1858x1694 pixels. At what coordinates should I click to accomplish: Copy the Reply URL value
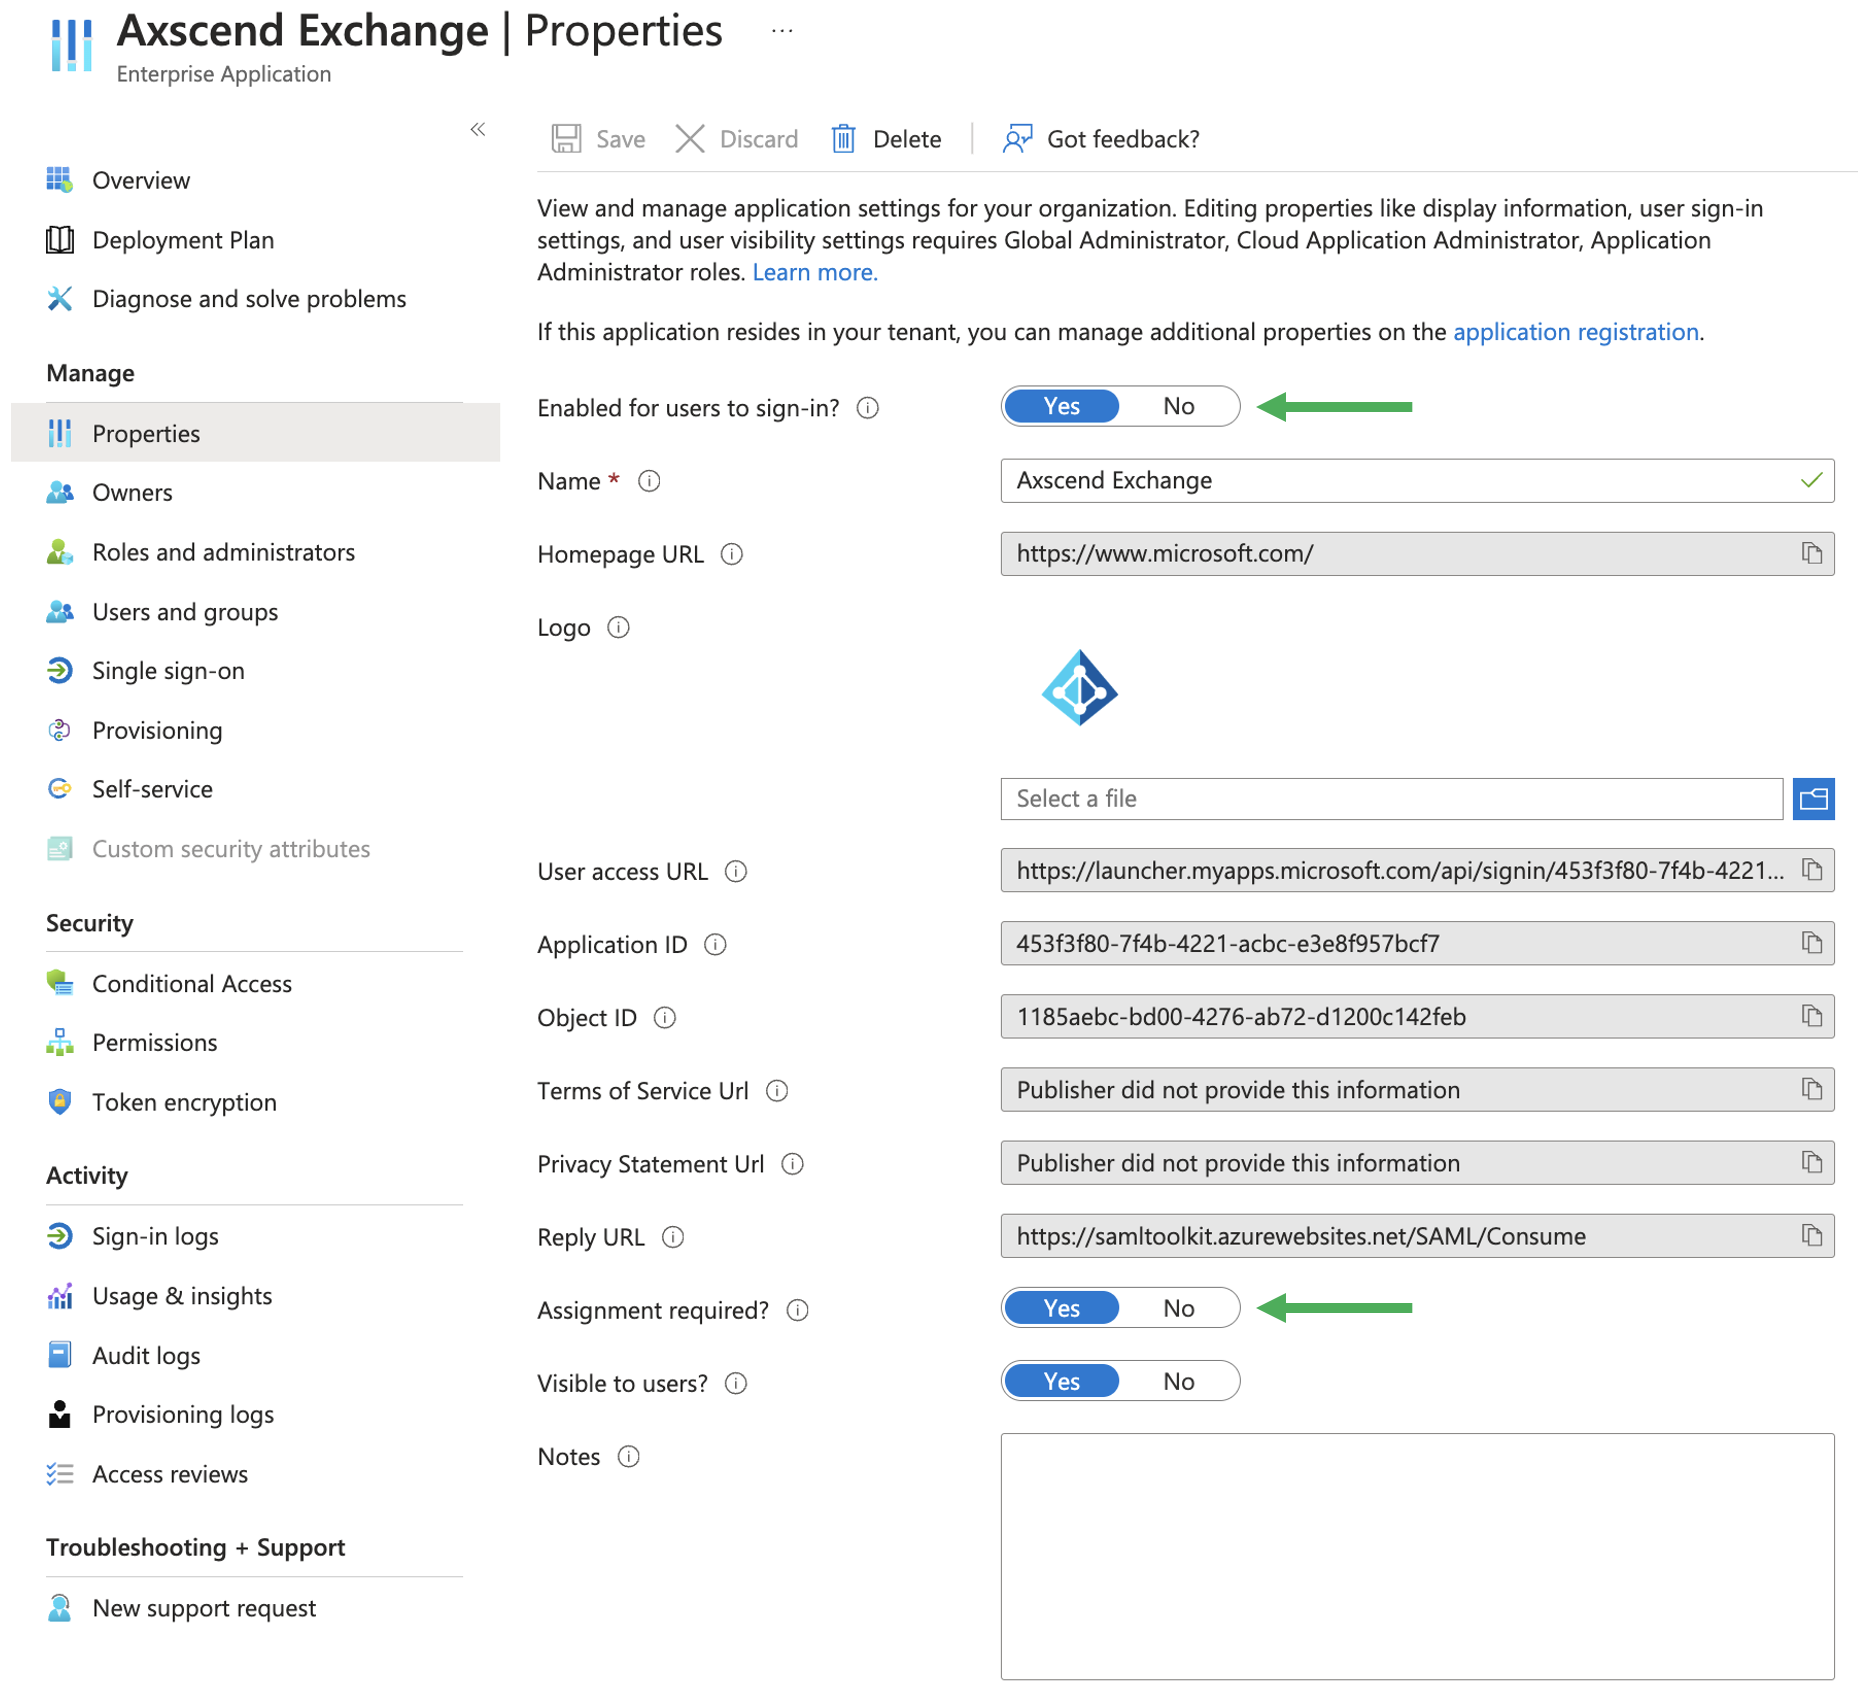(1811, 1236)
